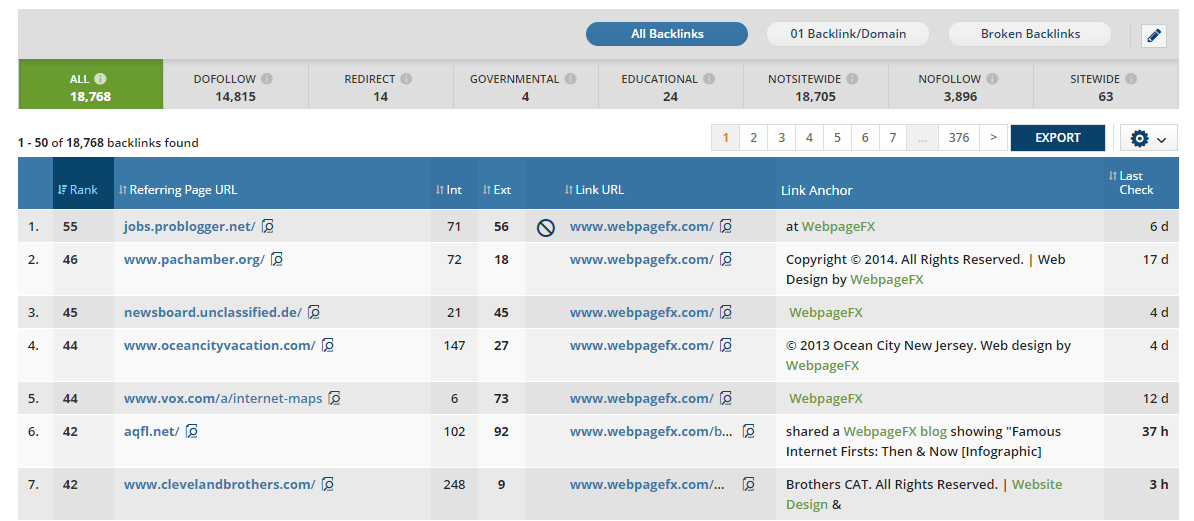Open www.vox.com/a/internet-maps link

click(x=223, y=398)
